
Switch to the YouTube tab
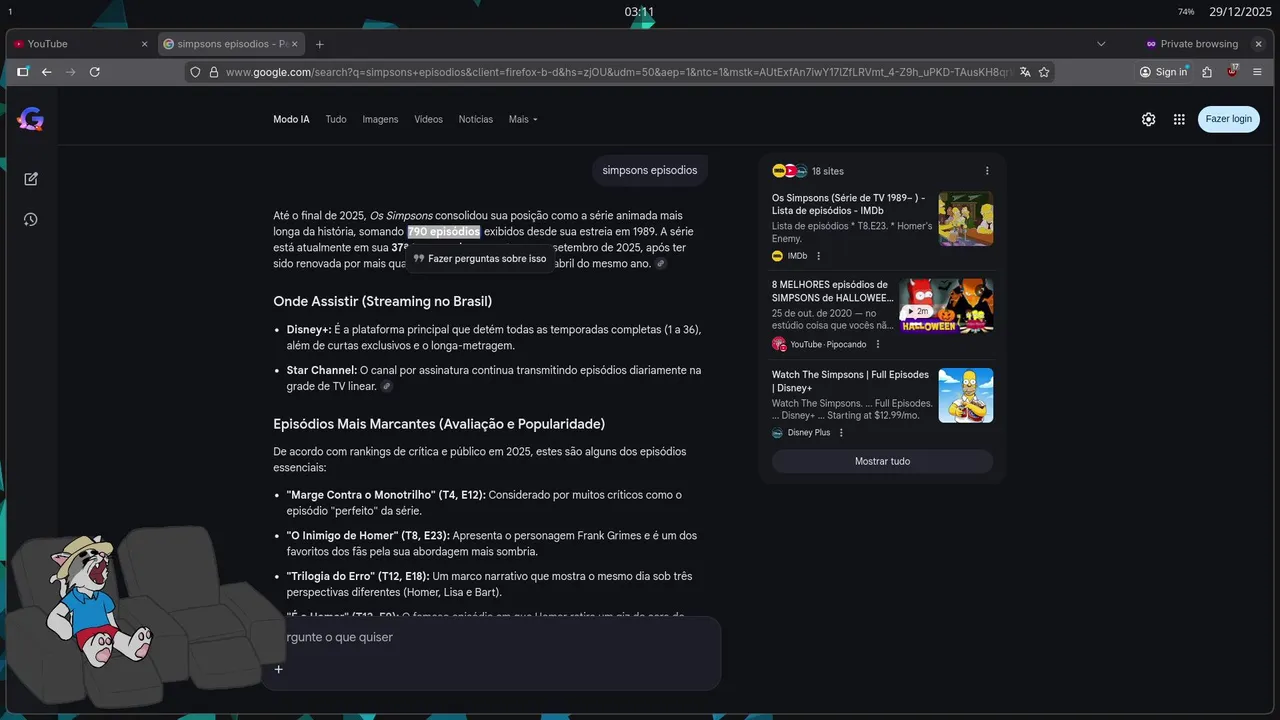(x=80, y=44)
